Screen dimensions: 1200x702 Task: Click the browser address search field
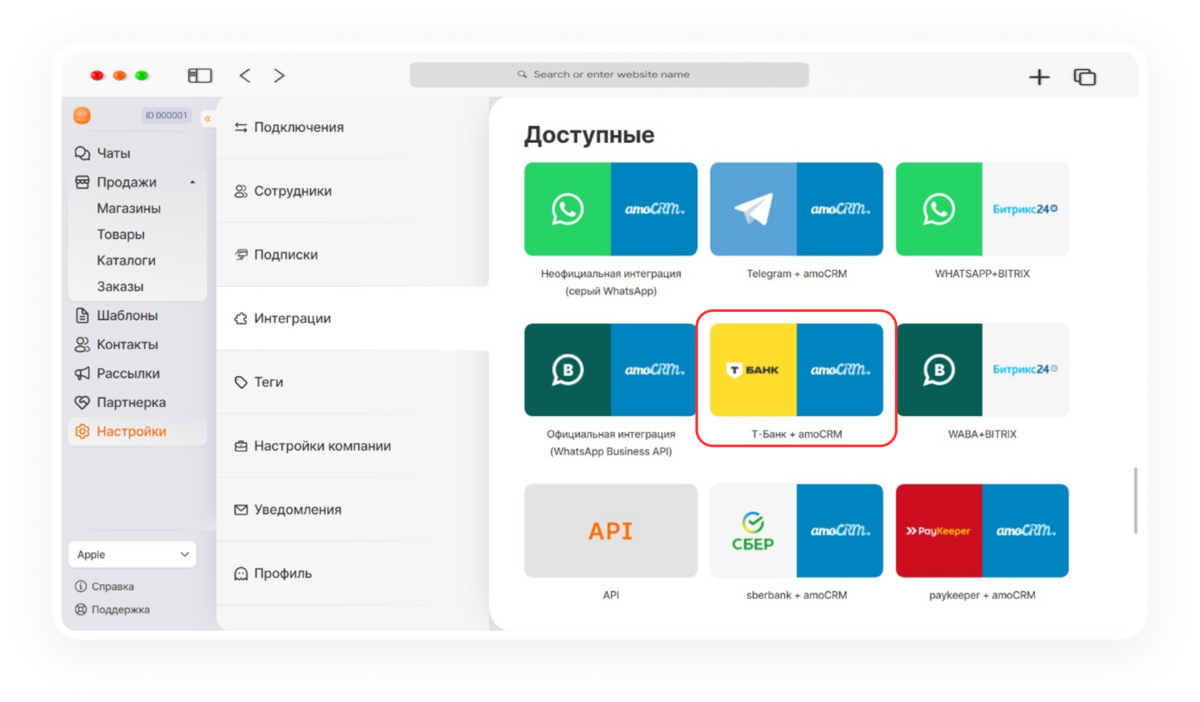(x=609, y=75)
